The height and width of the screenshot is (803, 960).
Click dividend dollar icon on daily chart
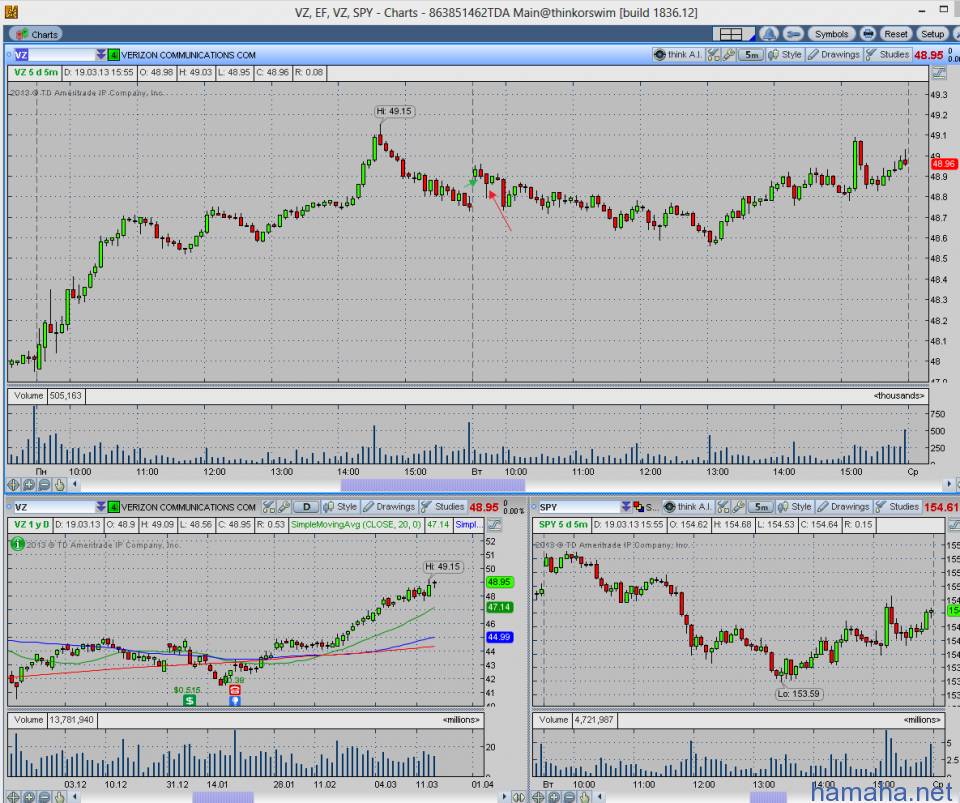190,700
